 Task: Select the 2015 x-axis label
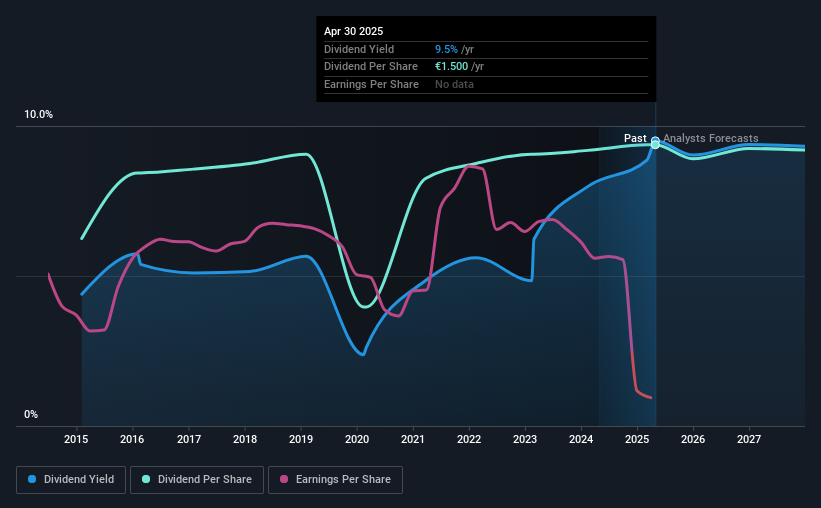coord(76,439)
